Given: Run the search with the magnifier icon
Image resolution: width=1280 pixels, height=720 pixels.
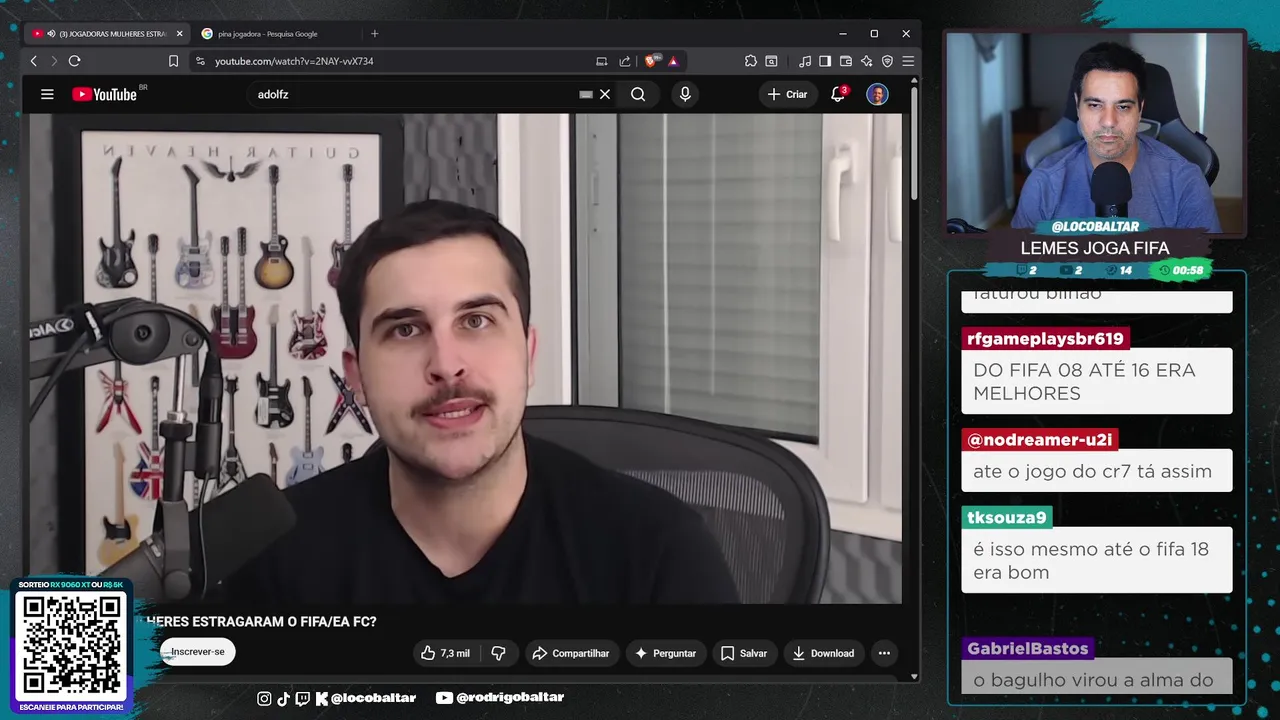Looking at the screenshot, I should point(638,94).
